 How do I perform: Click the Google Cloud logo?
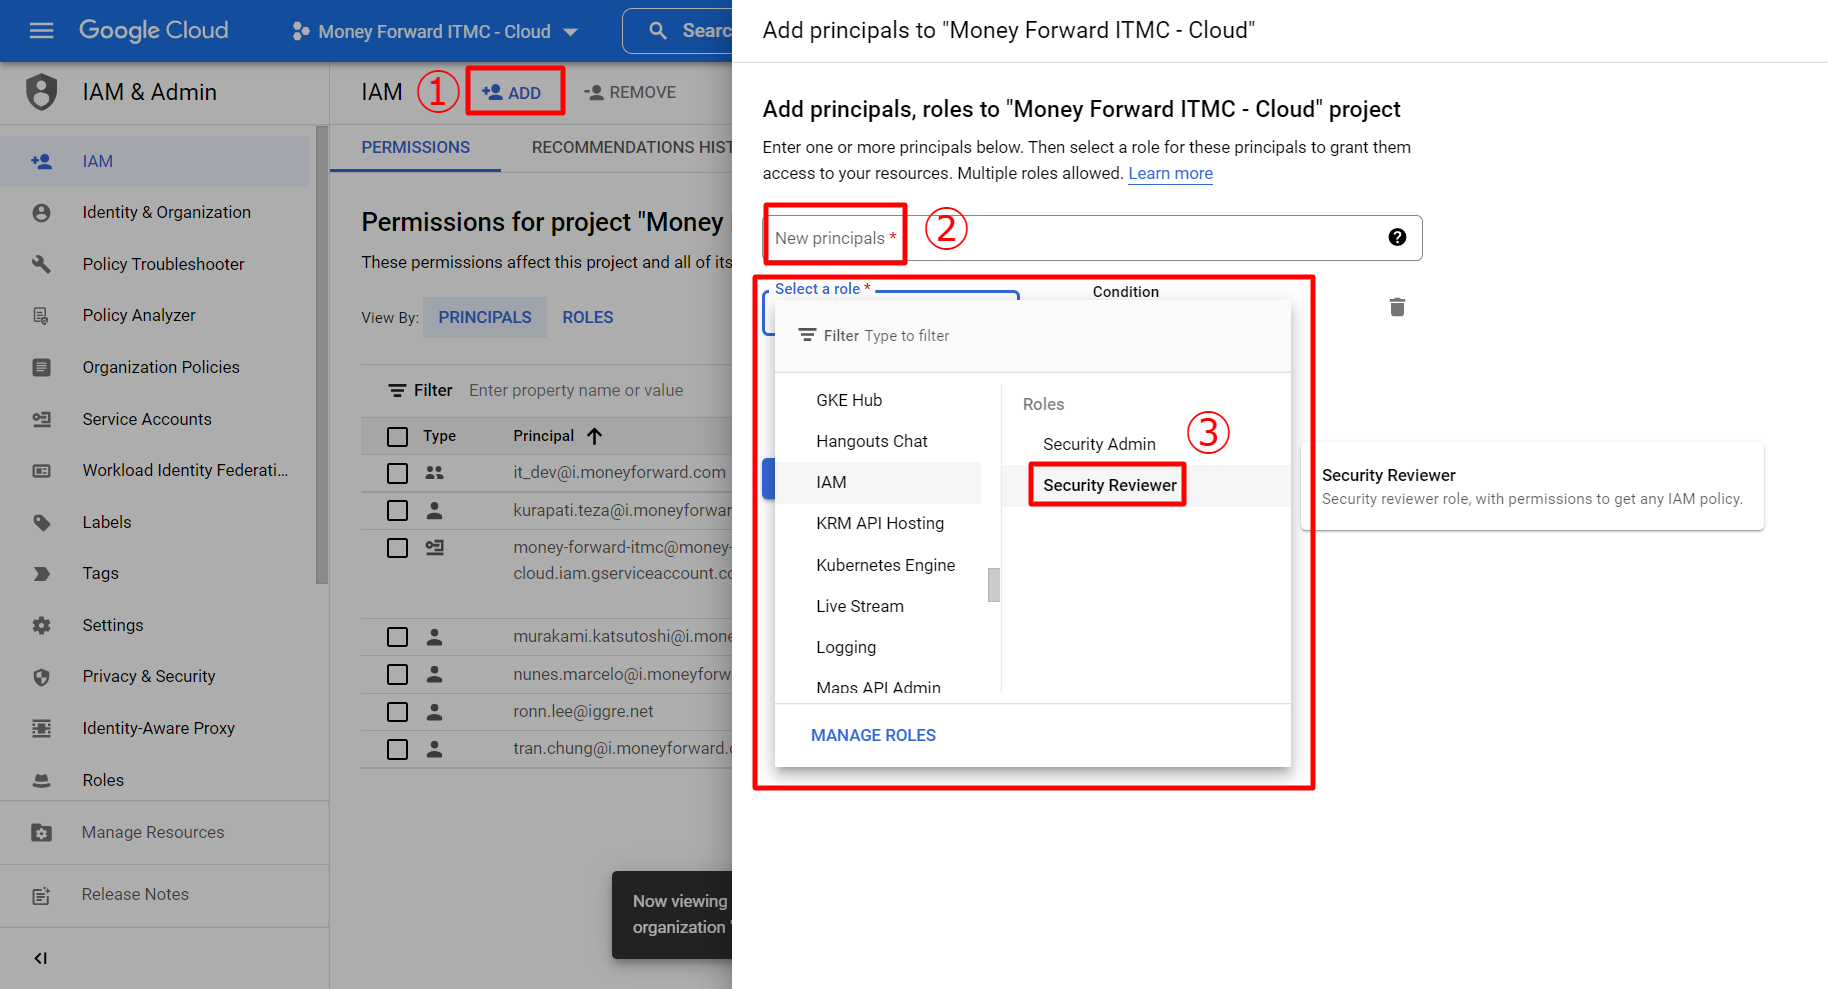coord(154,31)
